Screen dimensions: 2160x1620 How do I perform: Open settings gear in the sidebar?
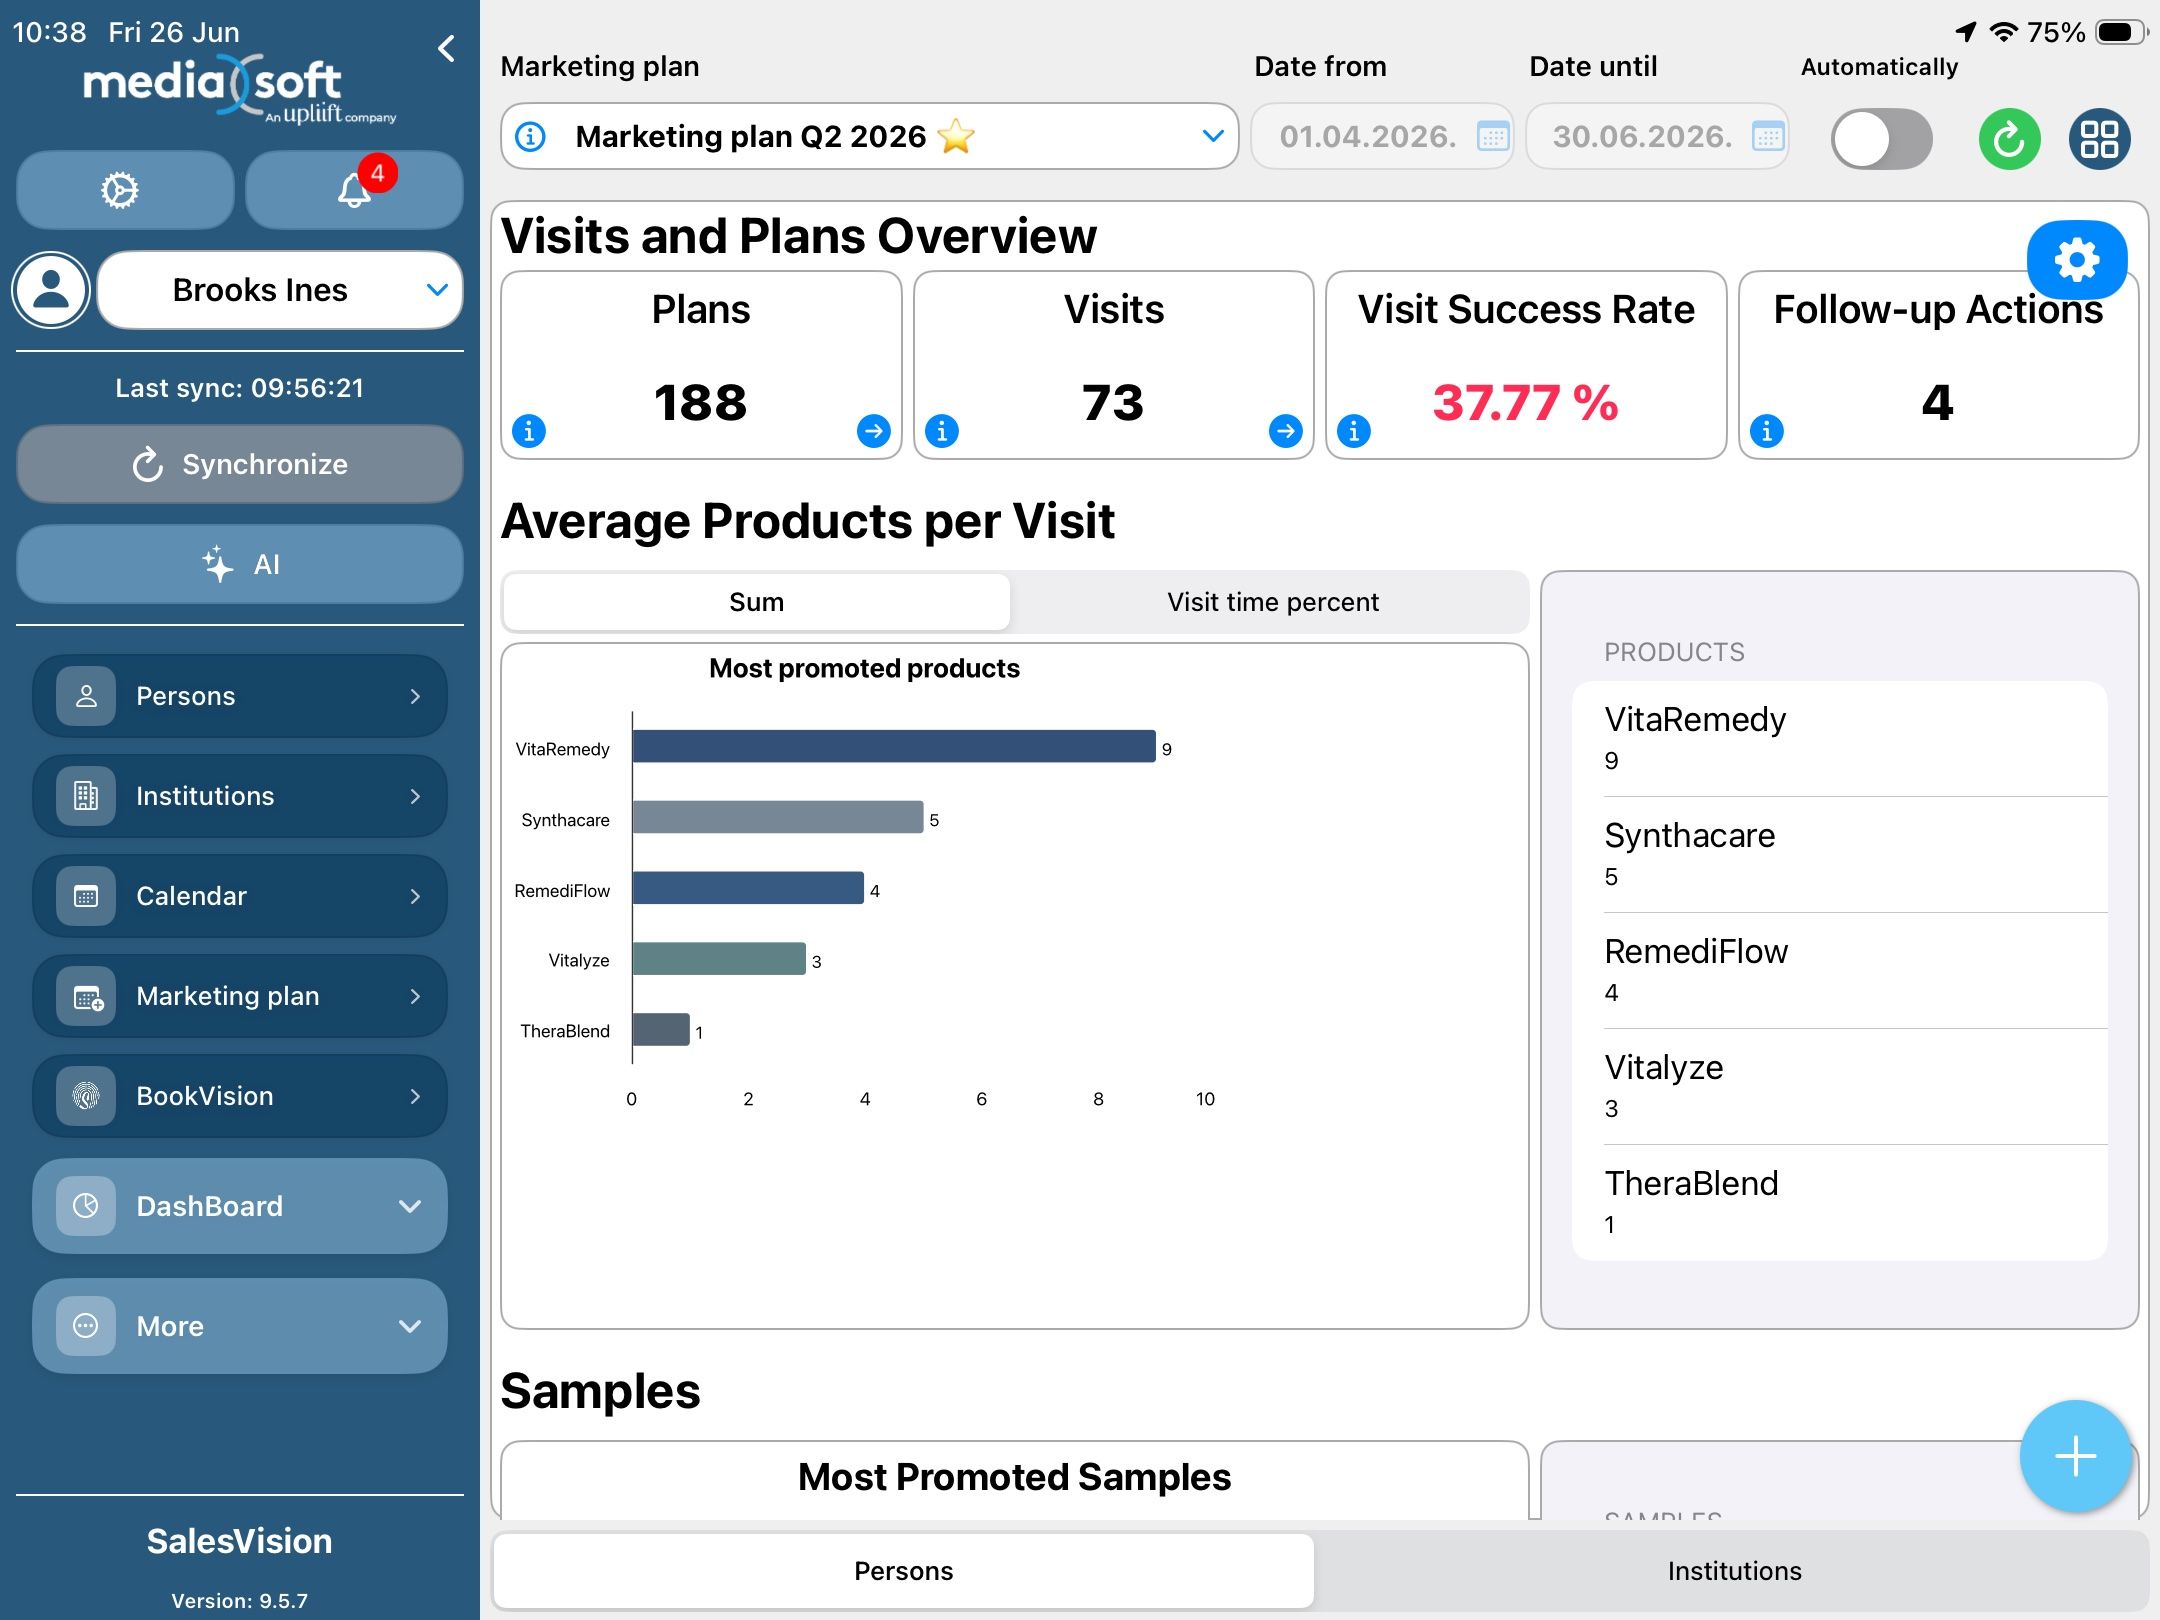point(124,190)
